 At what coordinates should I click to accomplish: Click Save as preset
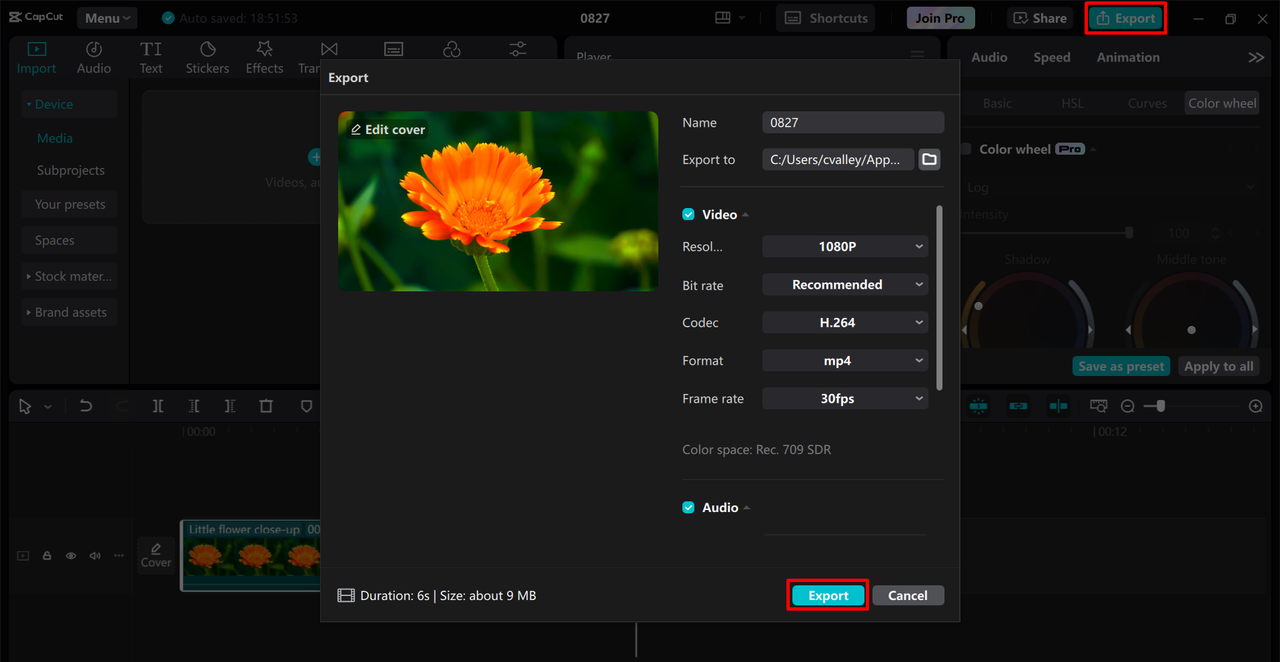(1121, 367)
